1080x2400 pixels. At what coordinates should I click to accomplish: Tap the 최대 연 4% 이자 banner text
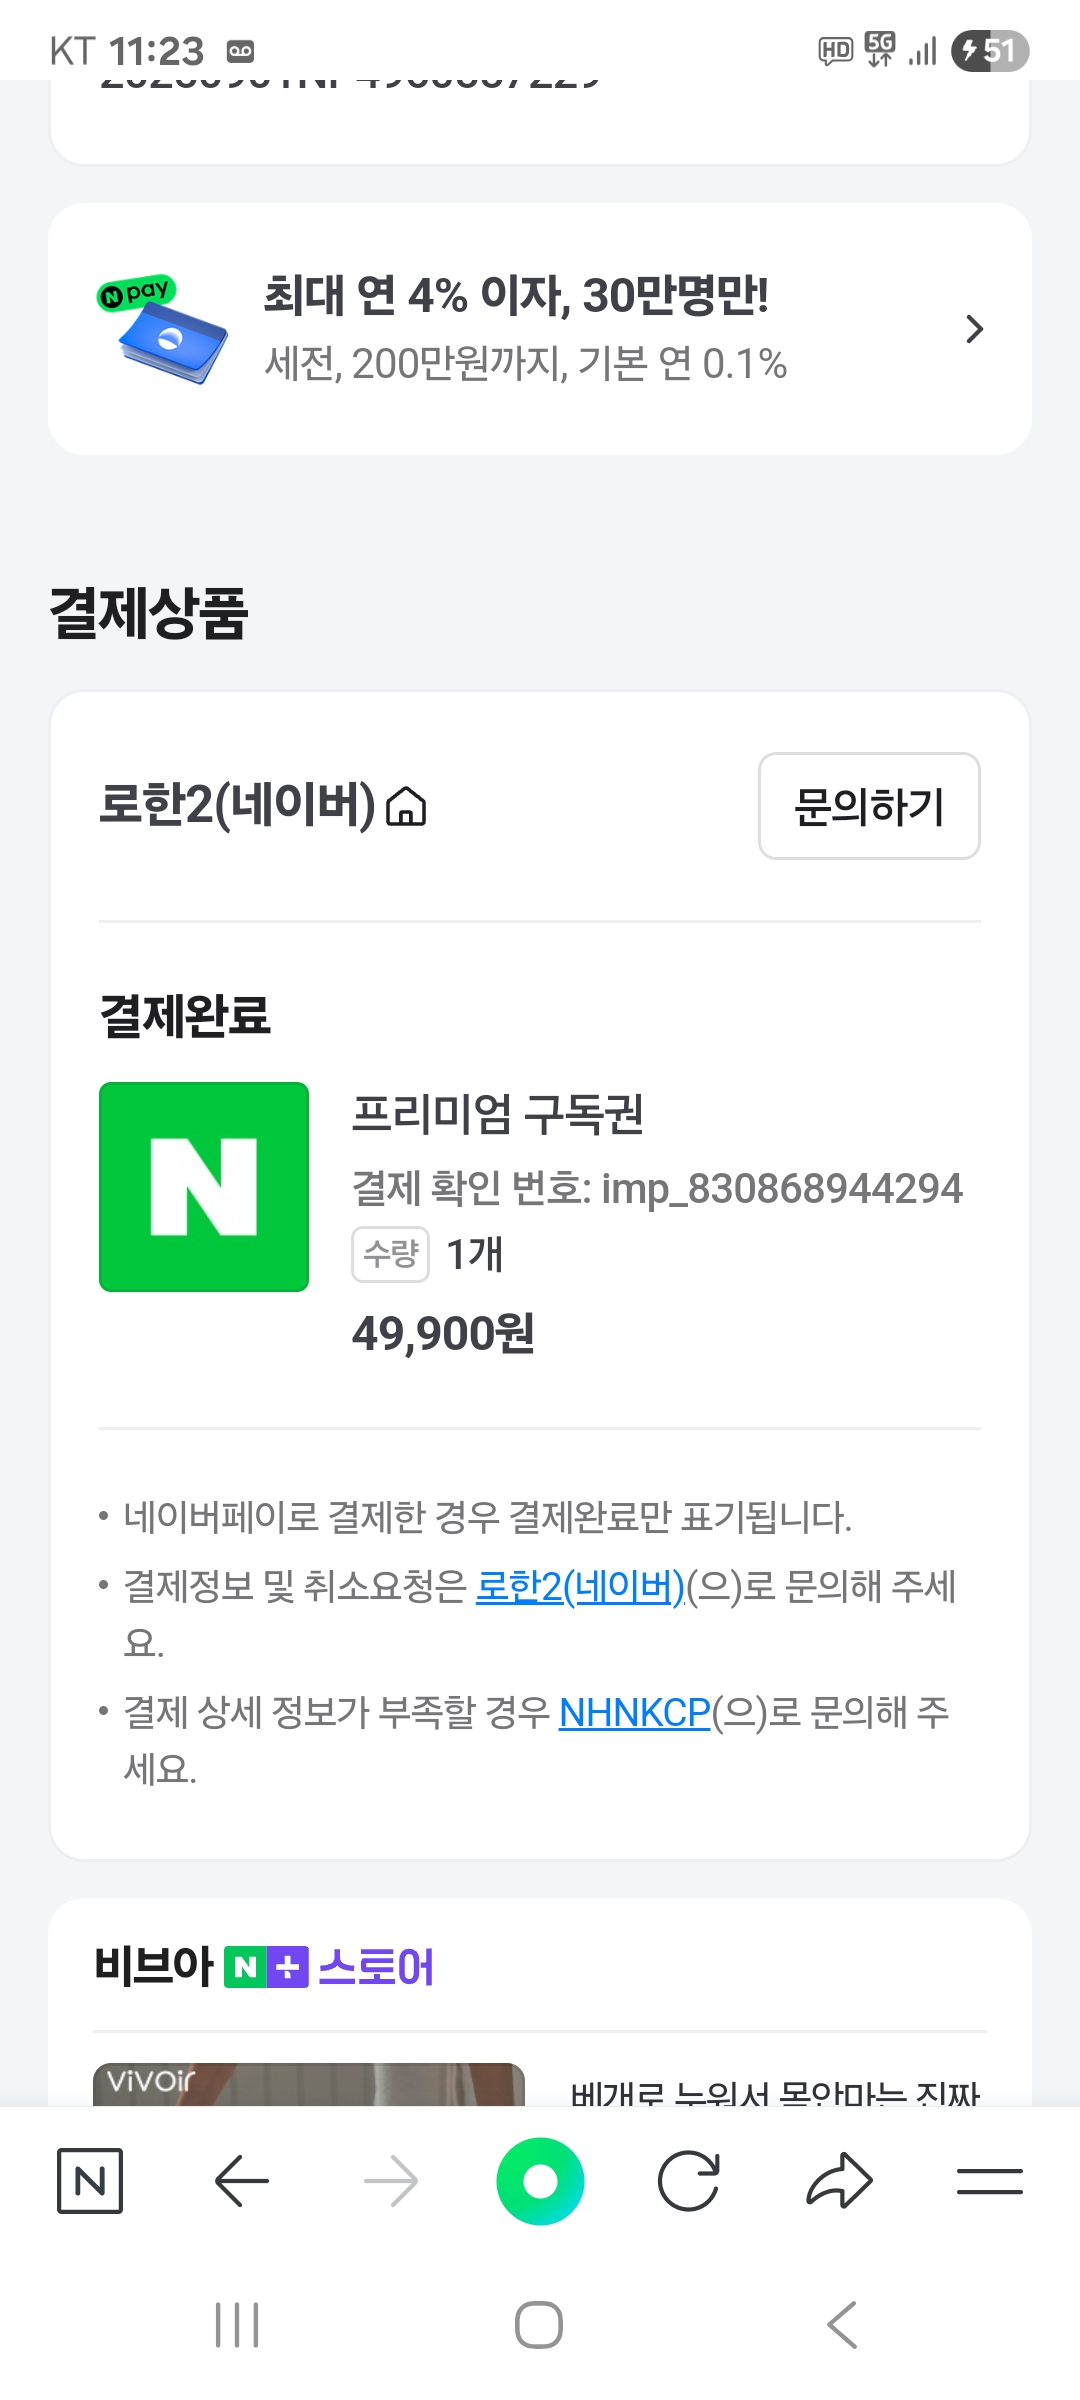(515, 296)
